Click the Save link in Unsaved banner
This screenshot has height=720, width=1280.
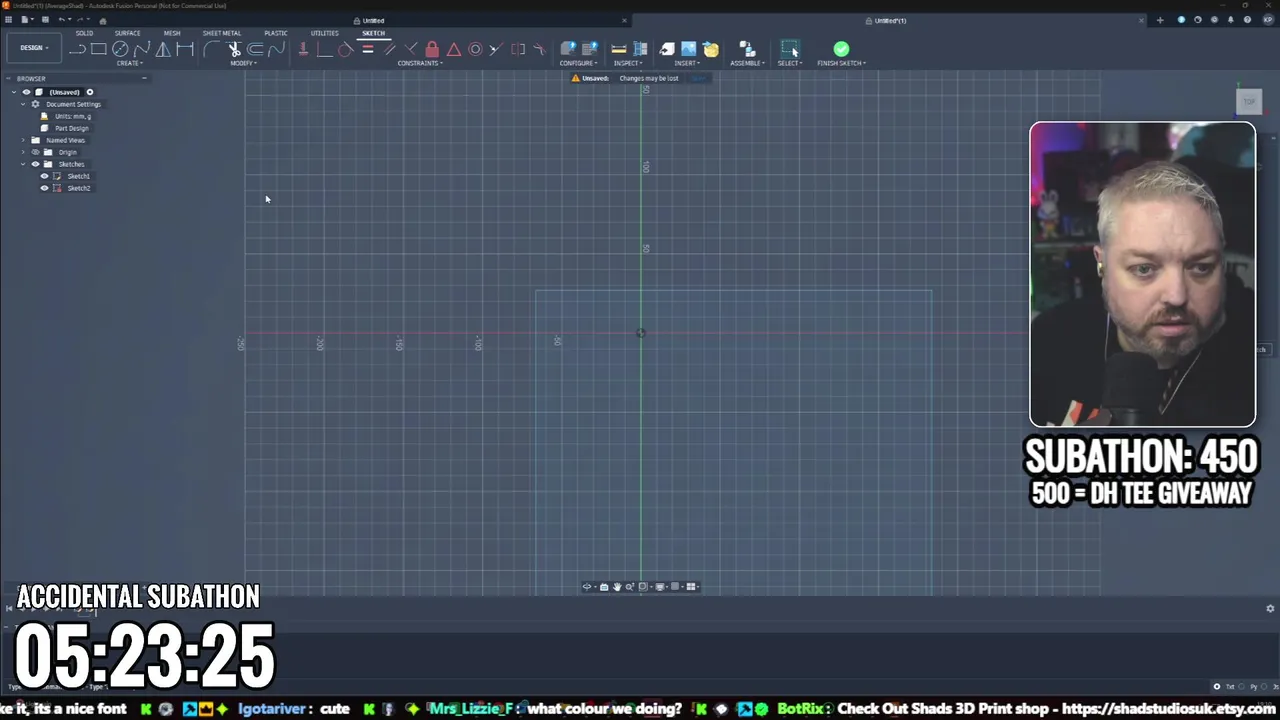pos(698,78)
